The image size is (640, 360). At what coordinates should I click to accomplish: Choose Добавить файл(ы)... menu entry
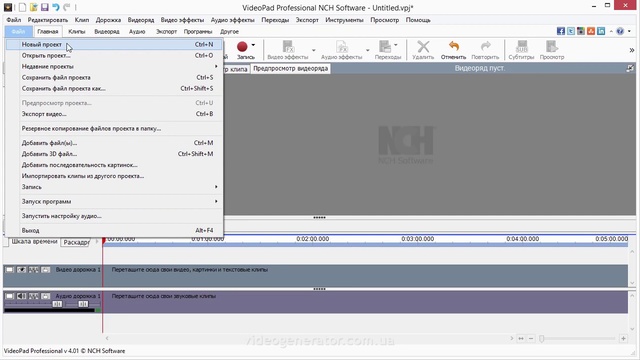click(x=115, y=143)
